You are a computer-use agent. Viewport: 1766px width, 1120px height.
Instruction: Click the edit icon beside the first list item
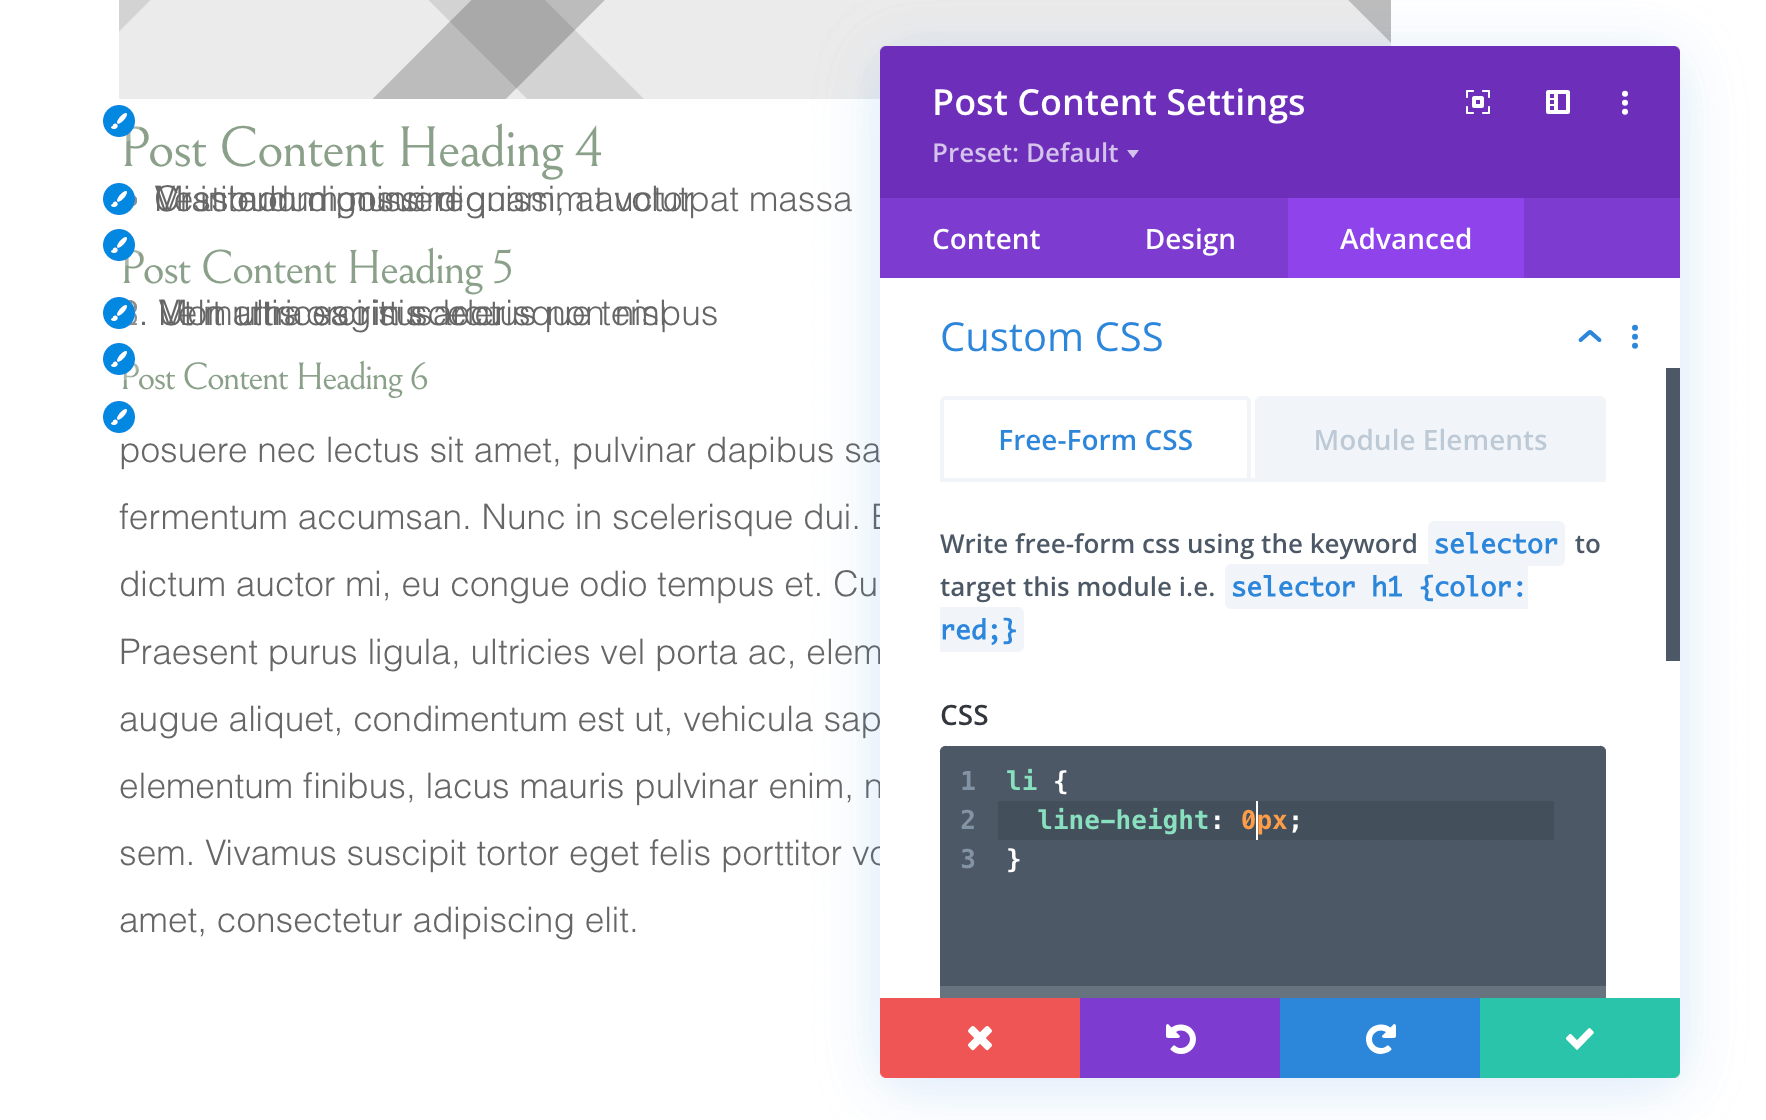pyautogui.click(x=119, y=199)
